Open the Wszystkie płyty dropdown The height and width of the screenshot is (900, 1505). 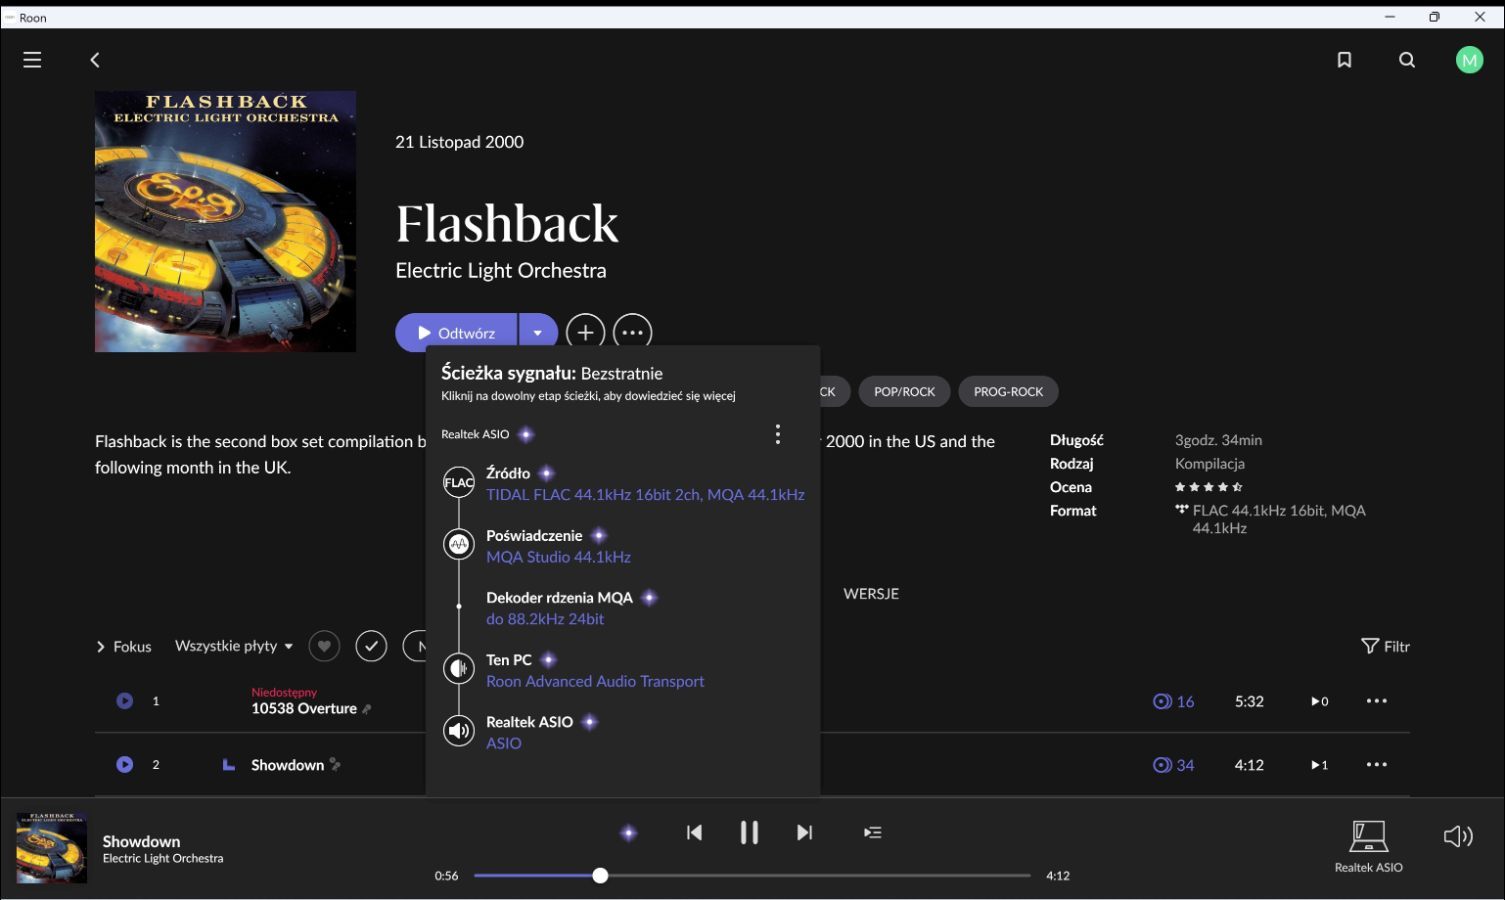tap(234, 646)
